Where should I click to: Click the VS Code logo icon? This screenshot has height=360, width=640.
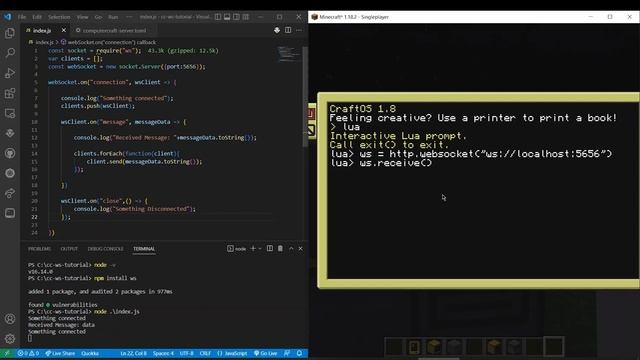[x=8, y=17]
